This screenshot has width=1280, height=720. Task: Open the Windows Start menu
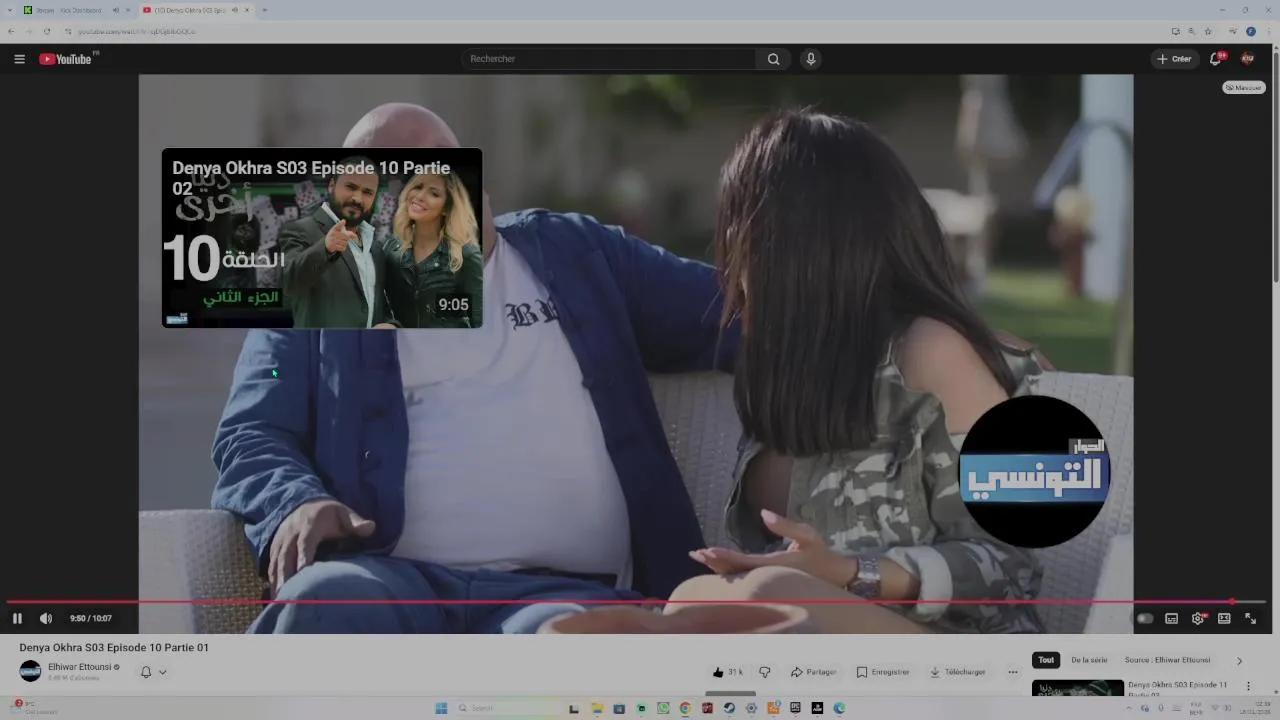[441, 708]
